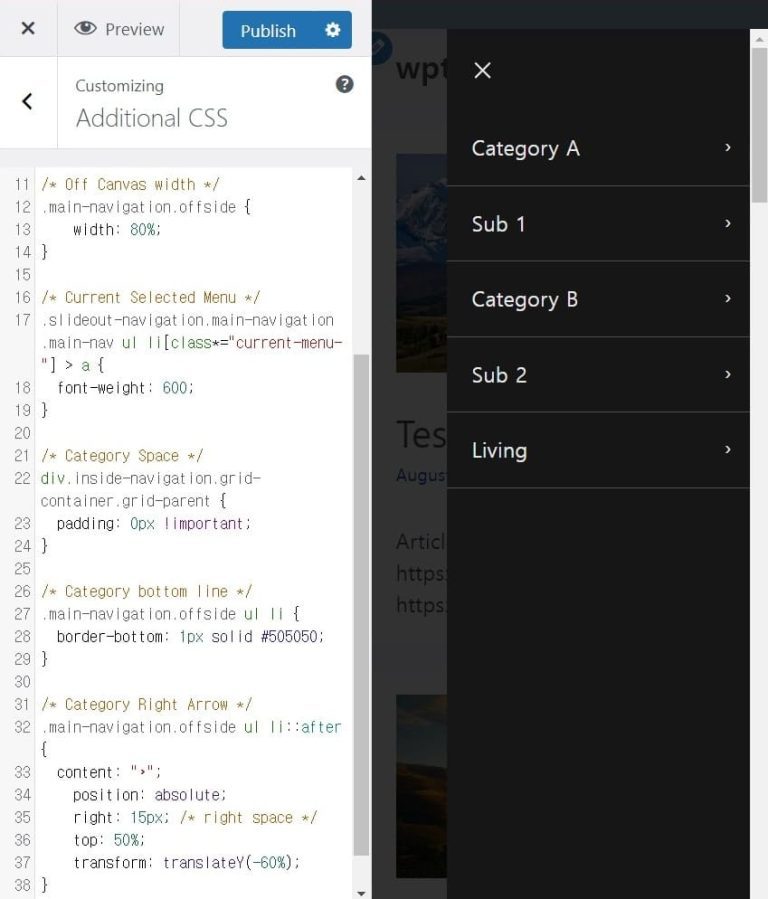Click the Preview eye icon

click(86, 29)
